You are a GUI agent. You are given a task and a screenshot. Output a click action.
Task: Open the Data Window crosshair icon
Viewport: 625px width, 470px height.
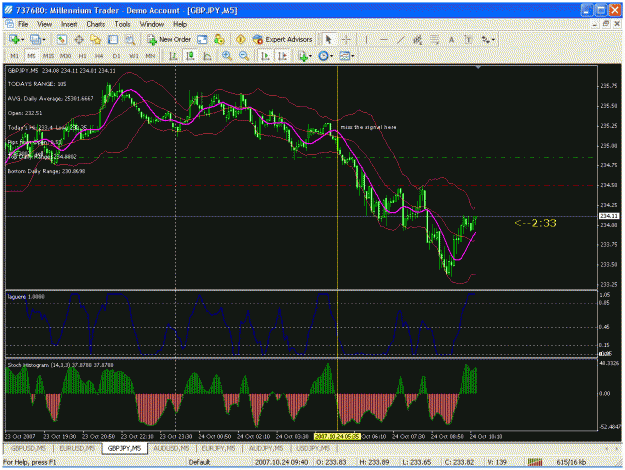tap(79, 39)
